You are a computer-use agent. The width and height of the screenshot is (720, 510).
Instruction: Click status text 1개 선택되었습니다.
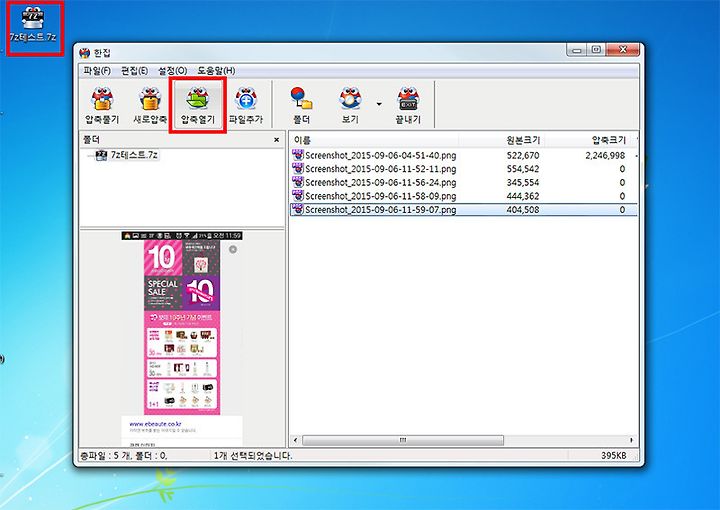coord(253,456)
